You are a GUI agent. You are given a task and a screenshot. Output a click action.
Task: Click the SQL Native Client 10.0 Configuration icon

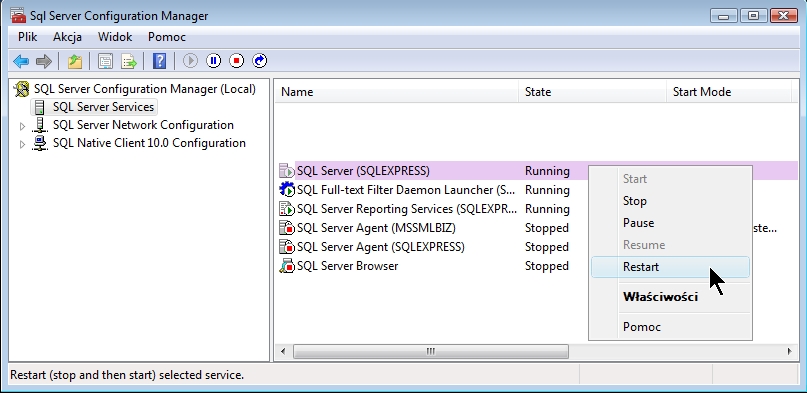[40, 143]
